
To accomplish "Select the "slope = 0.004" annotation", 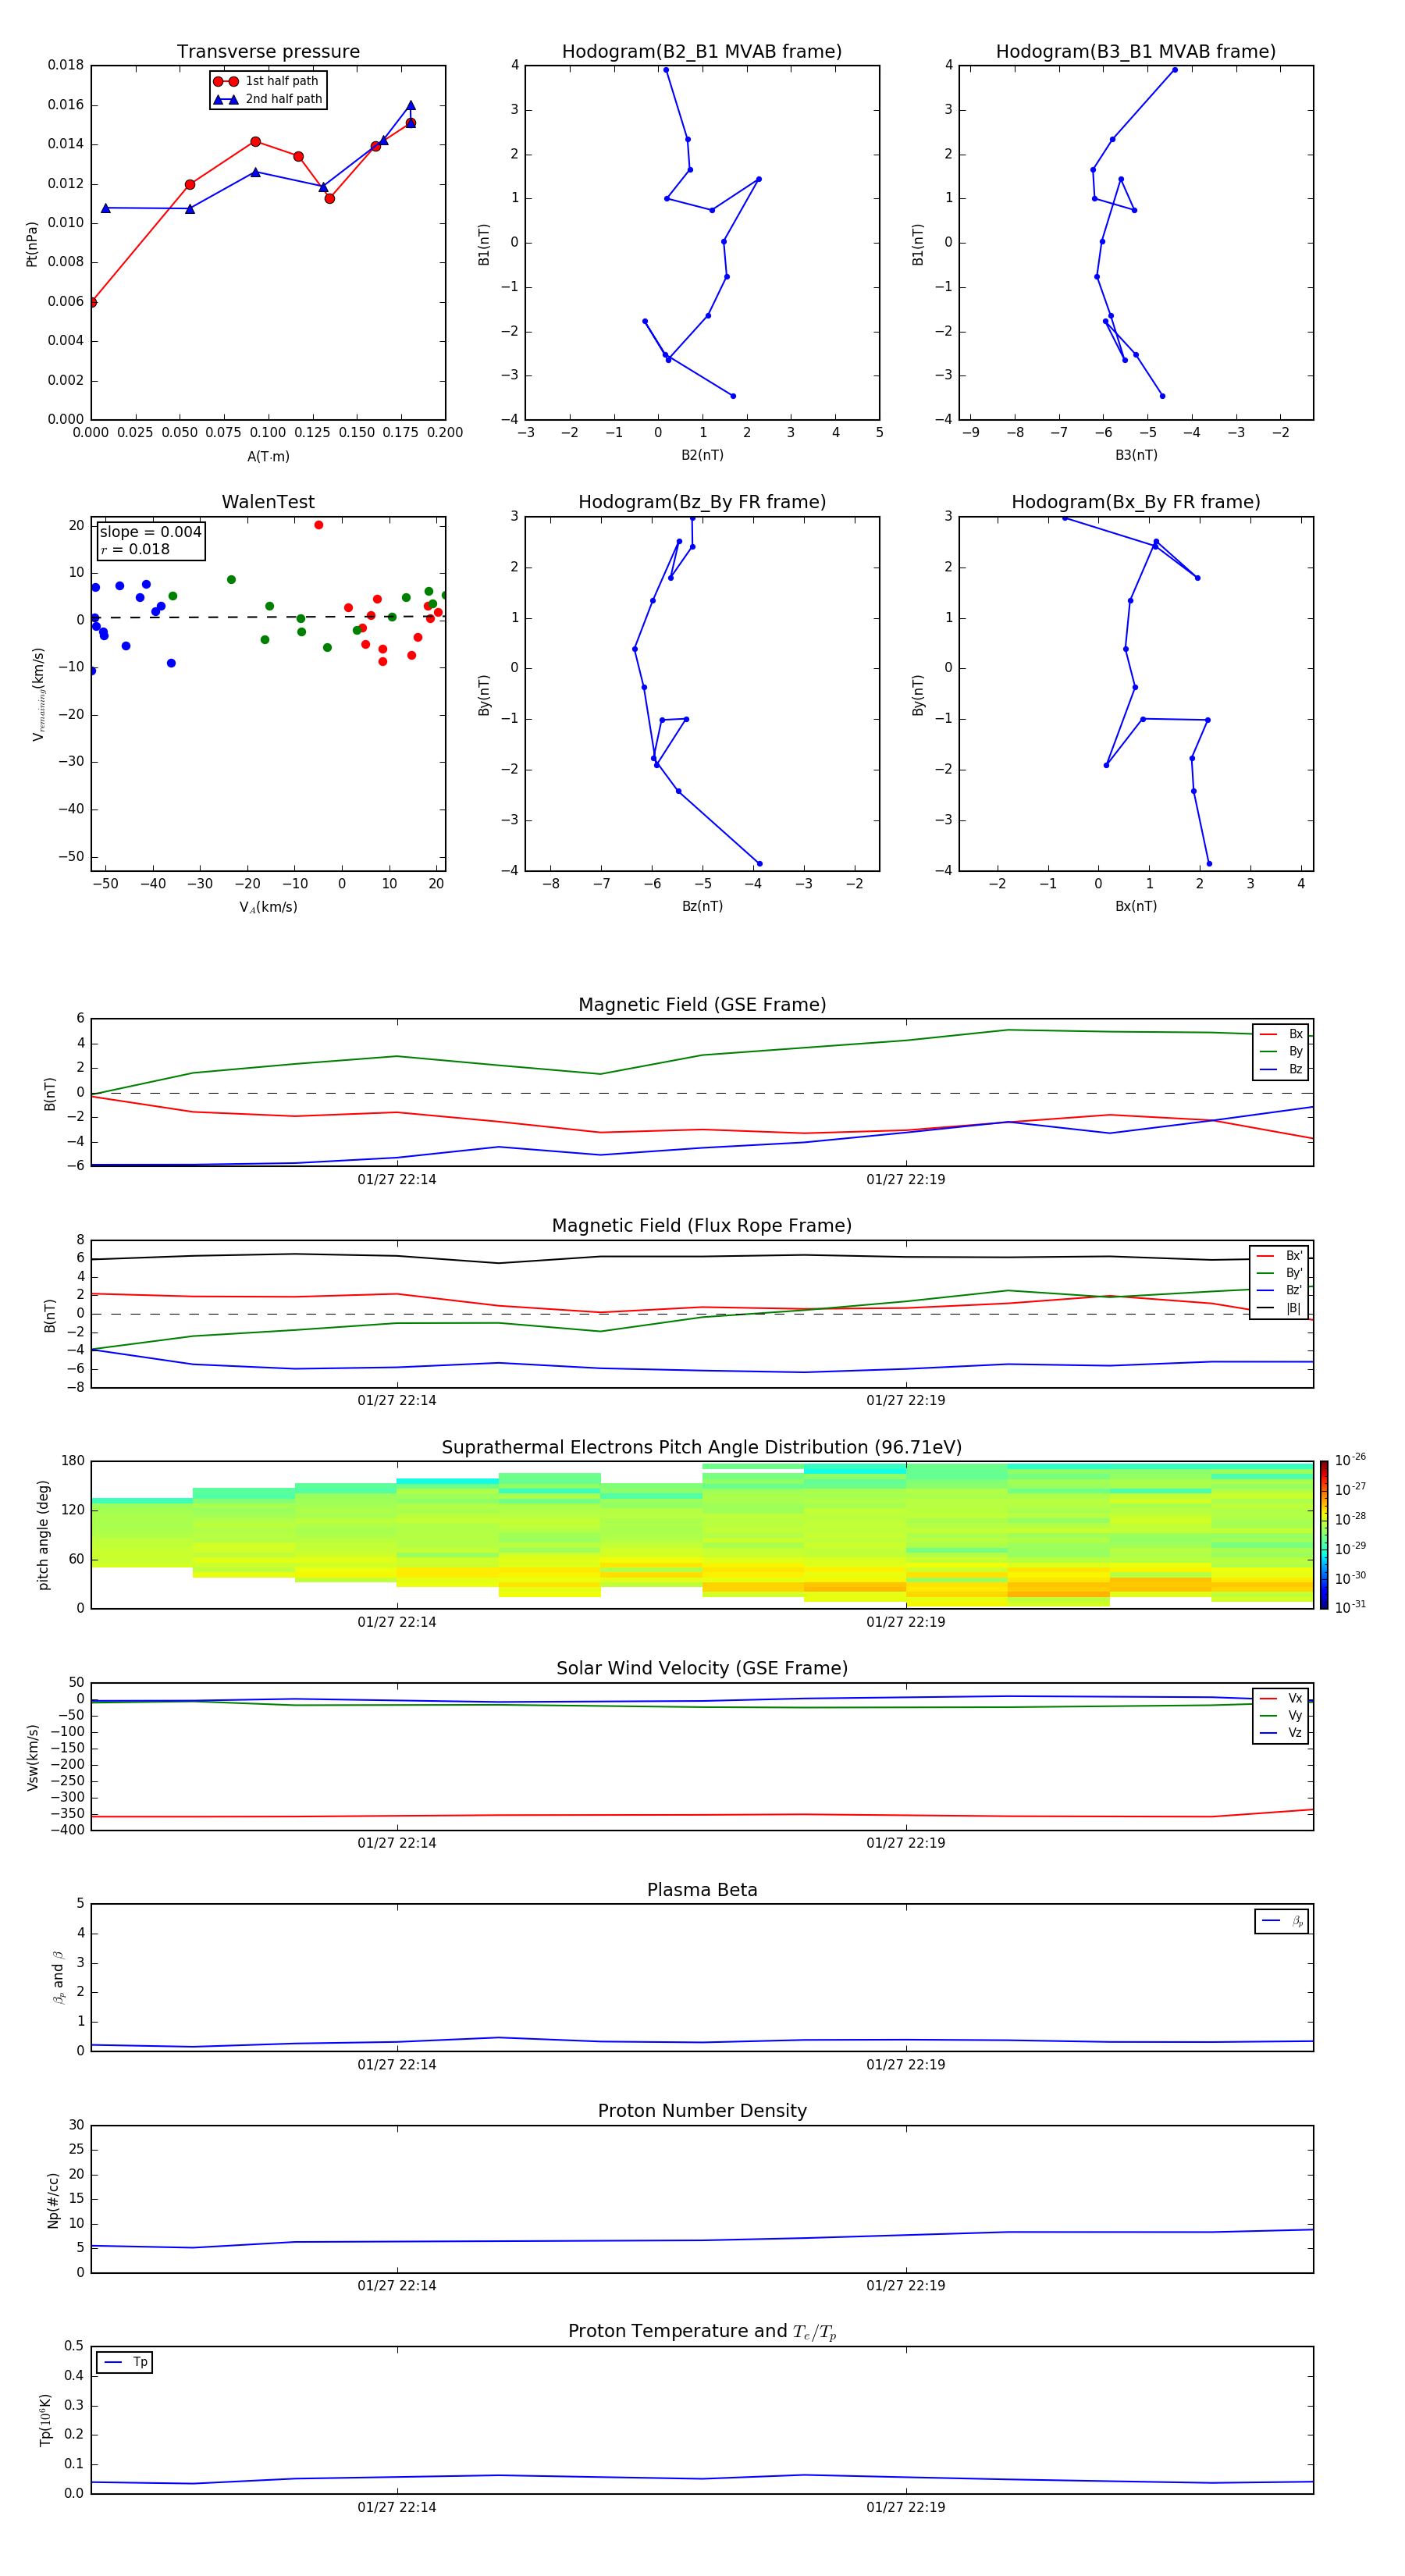I will [x=151, y=532].
